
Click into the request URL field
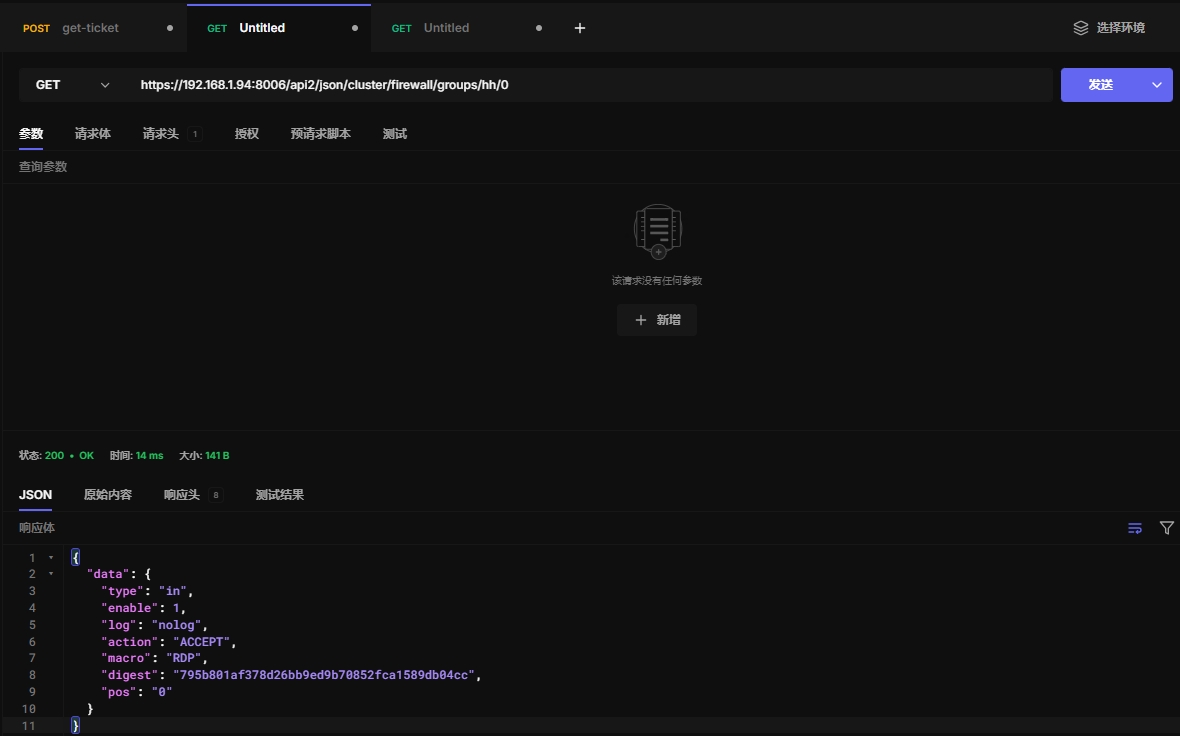(590, 85)
